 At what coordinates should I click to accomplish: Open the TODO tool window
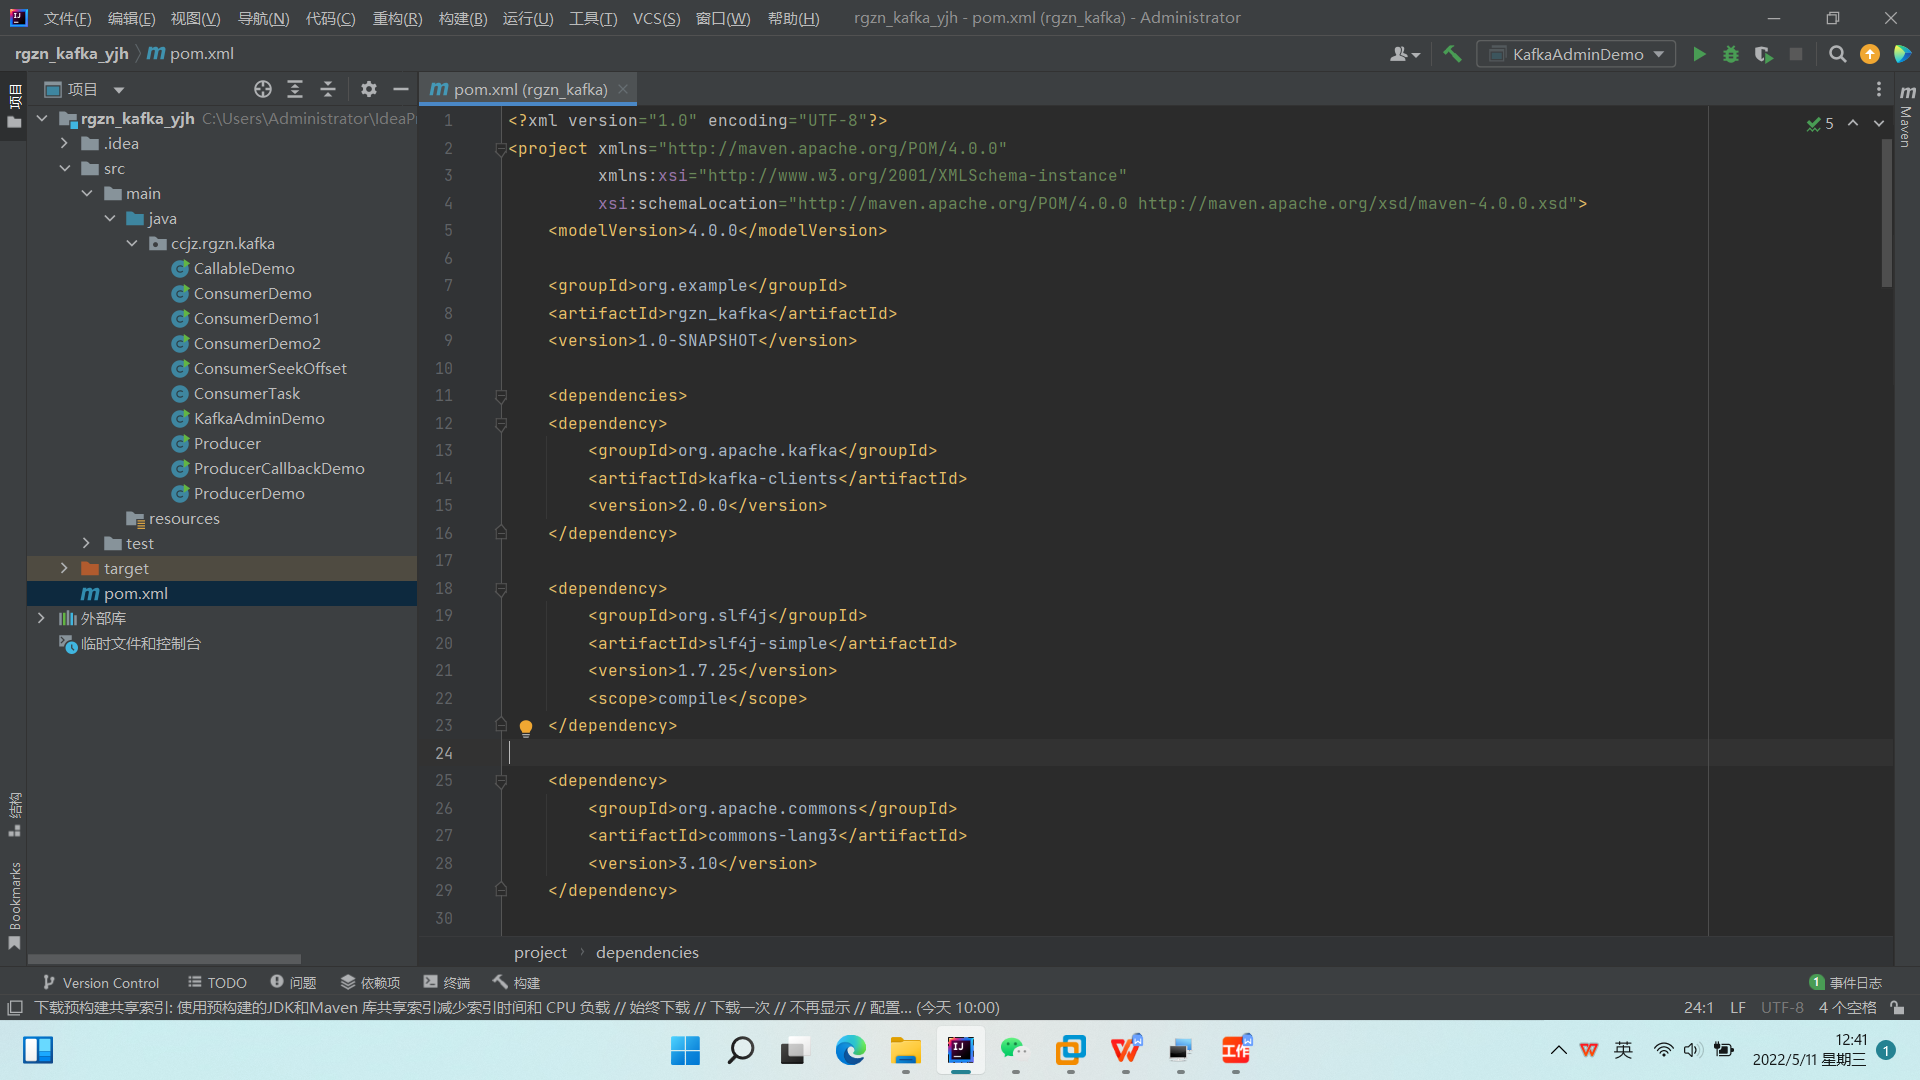[217, 983]
